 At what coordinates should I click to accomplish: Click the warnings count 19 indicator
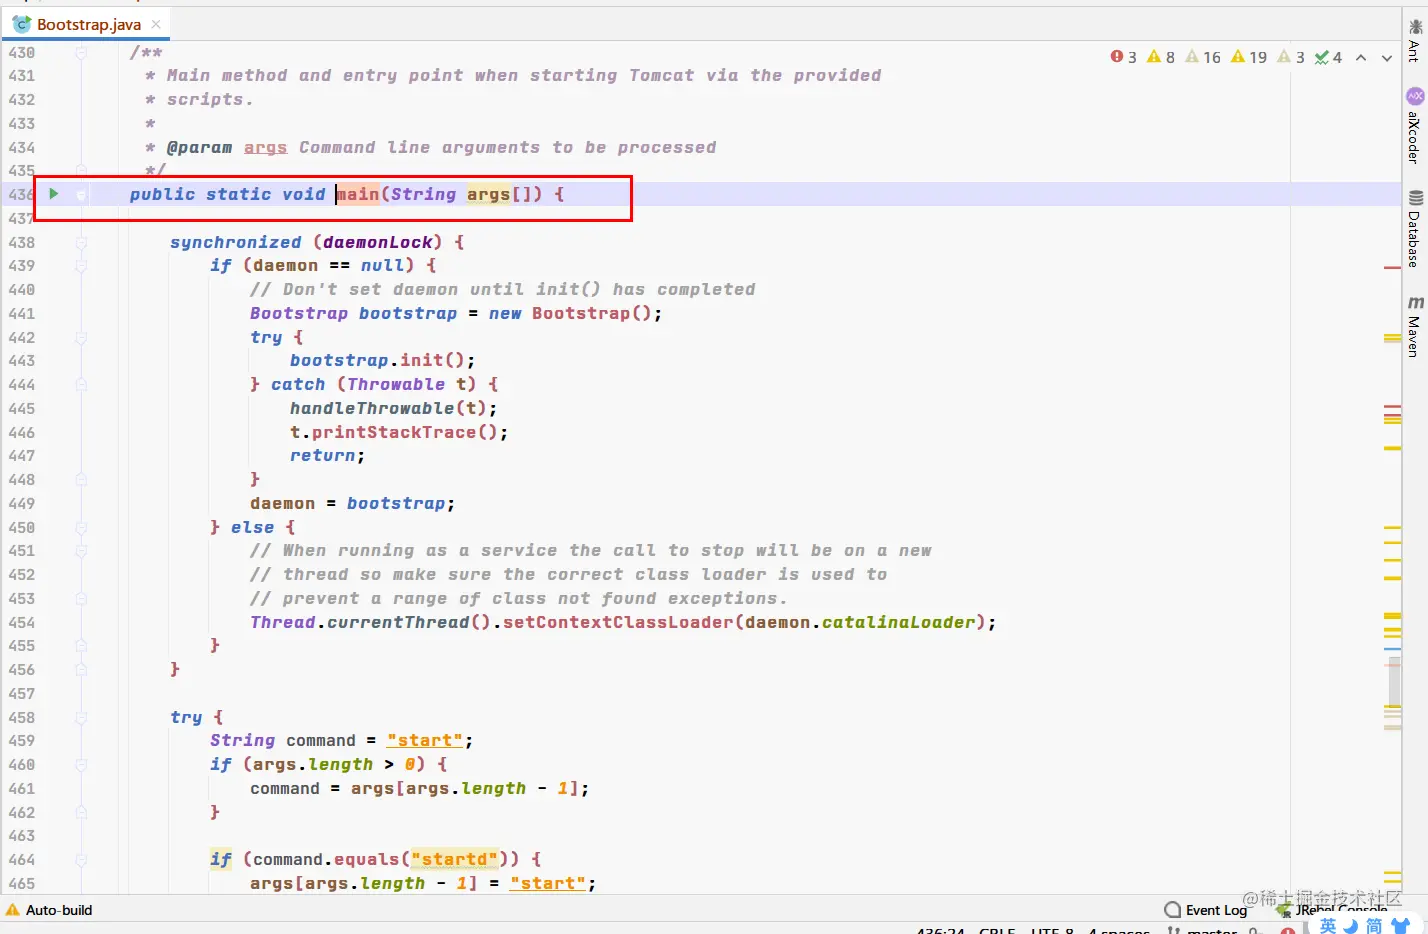(1249, 57)
